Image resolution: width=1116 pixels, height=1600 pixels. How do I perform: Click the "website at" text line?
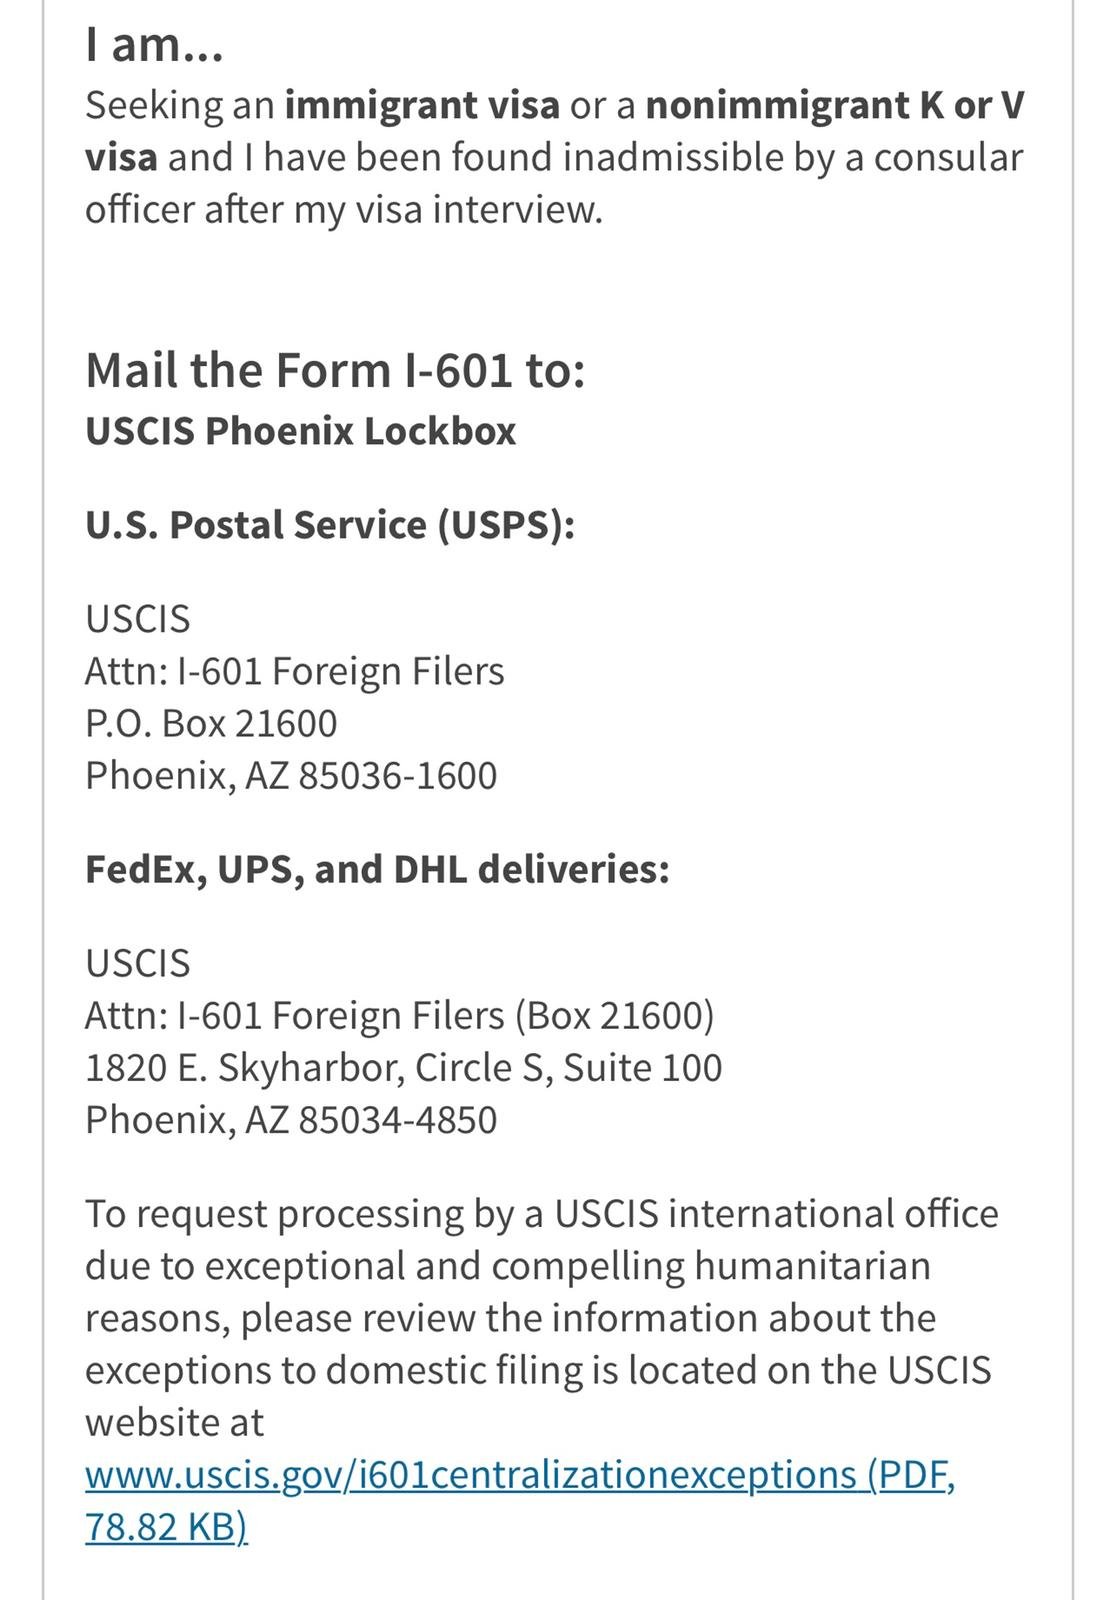(175, 1423)
